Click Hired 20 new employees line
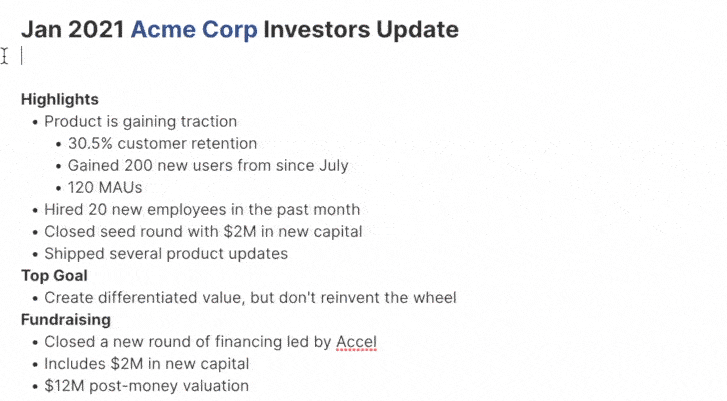 202,210
